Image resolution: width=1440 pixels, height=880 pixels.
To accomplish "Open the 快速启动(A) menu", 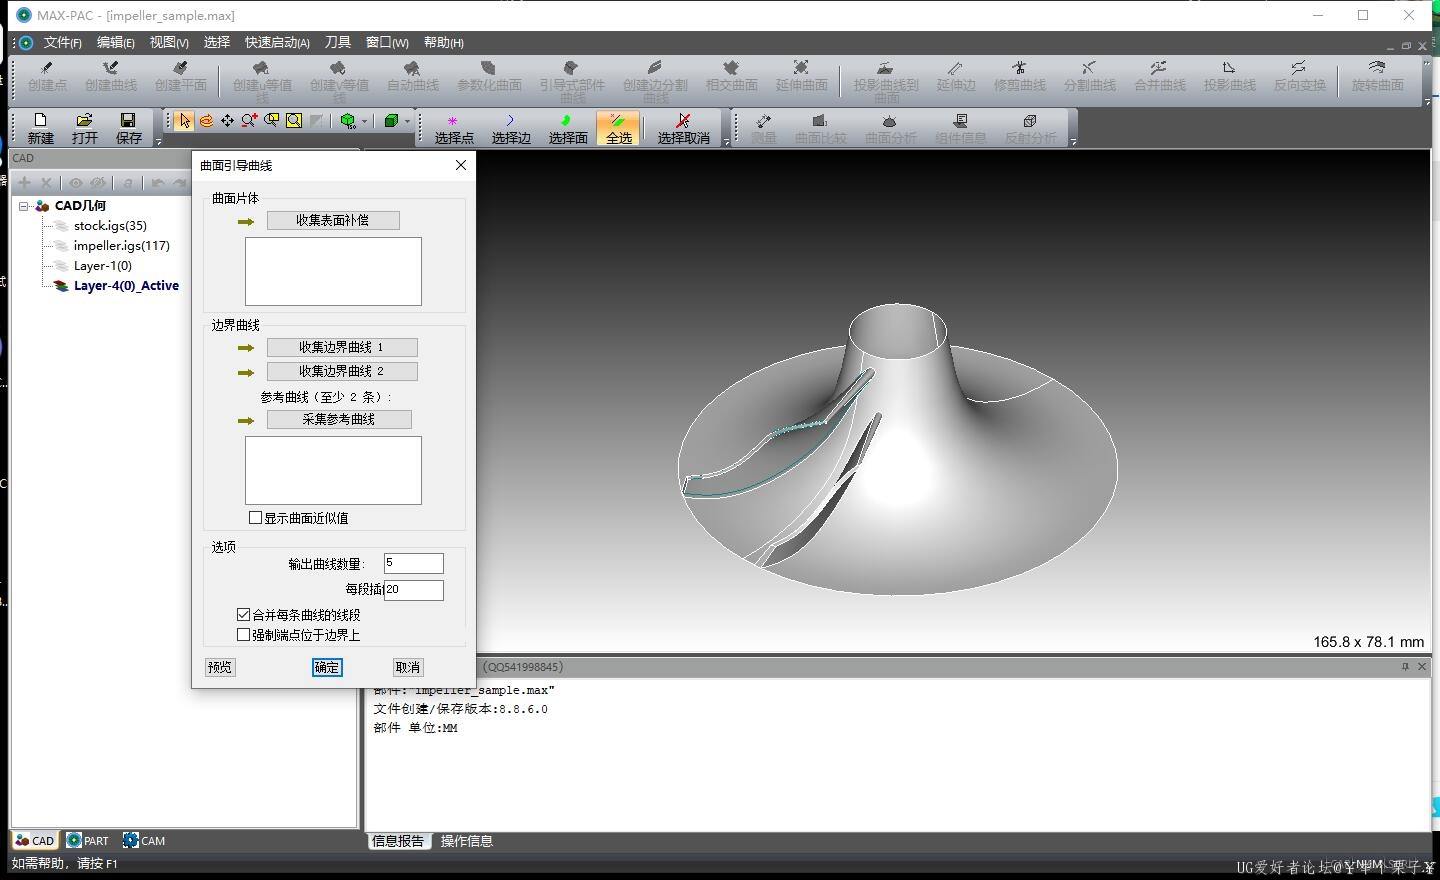I will [277, 42].
